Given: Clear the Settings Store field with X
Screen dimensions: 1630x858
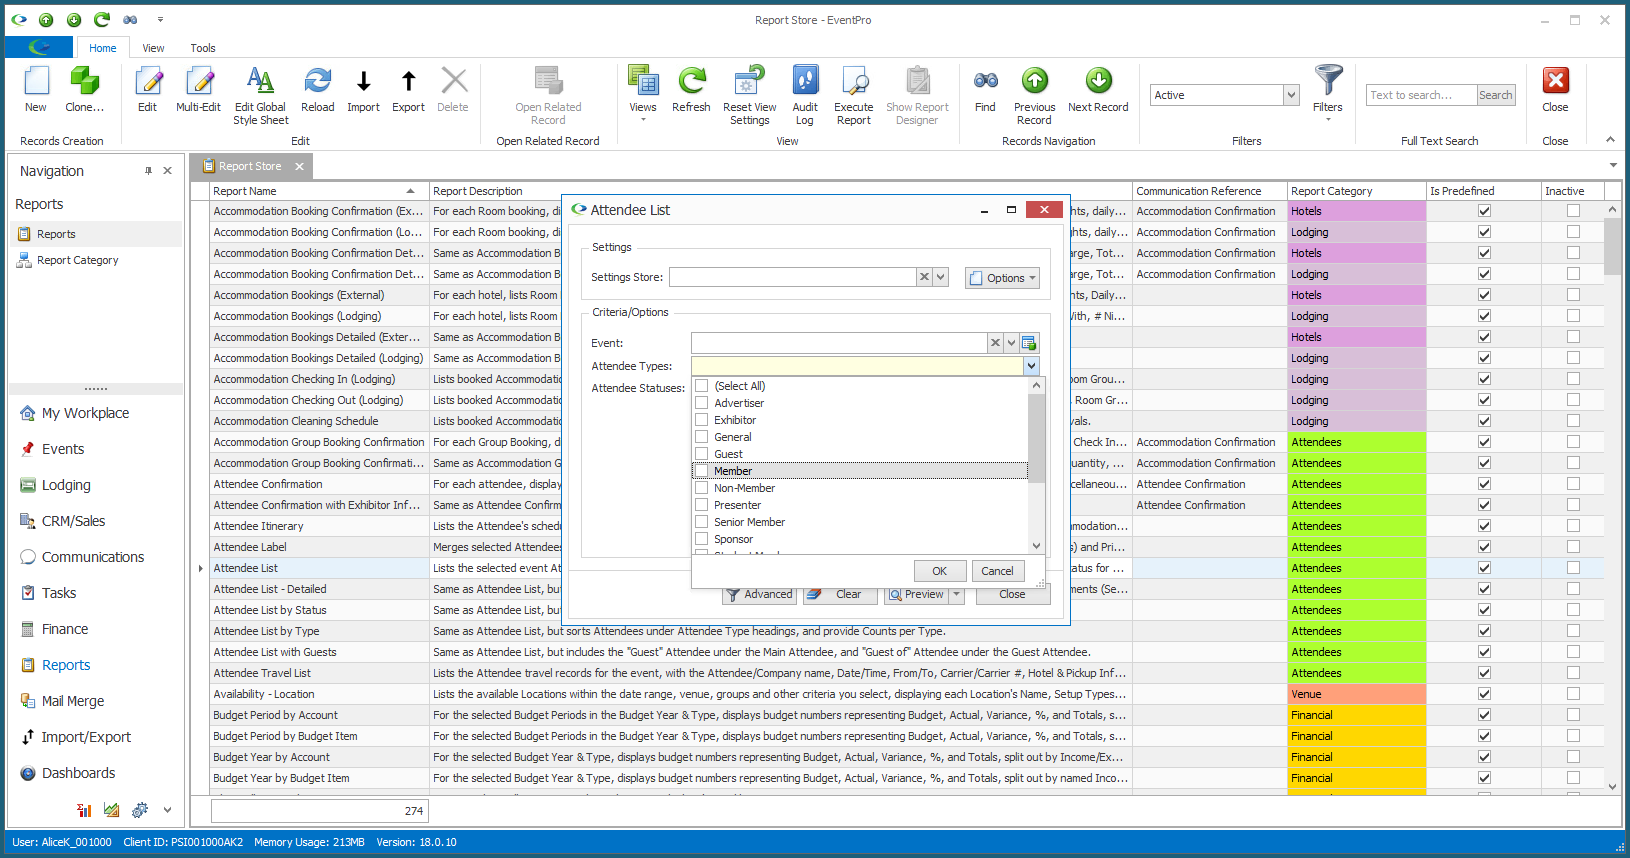Looking at the screenshot, I should (x=924, y=277).
